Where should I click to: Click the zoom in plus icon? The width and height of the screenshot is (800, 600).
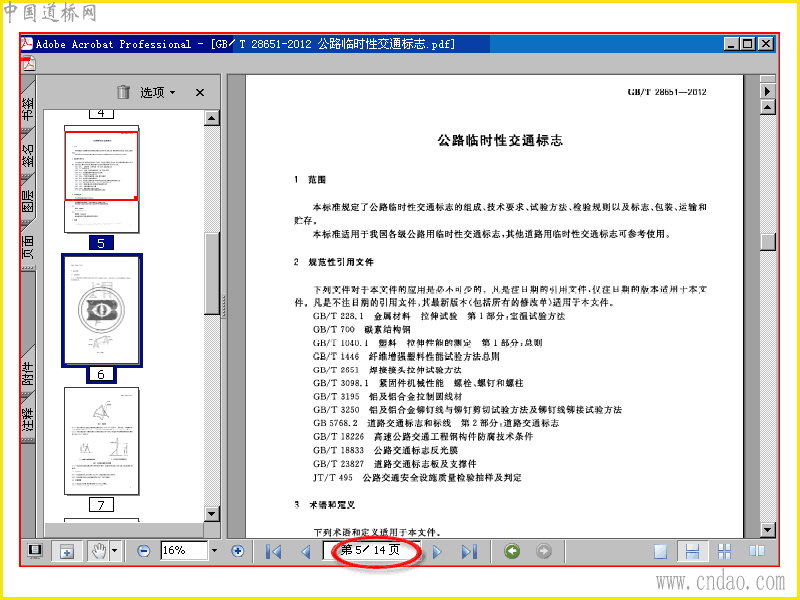[237, 551]
